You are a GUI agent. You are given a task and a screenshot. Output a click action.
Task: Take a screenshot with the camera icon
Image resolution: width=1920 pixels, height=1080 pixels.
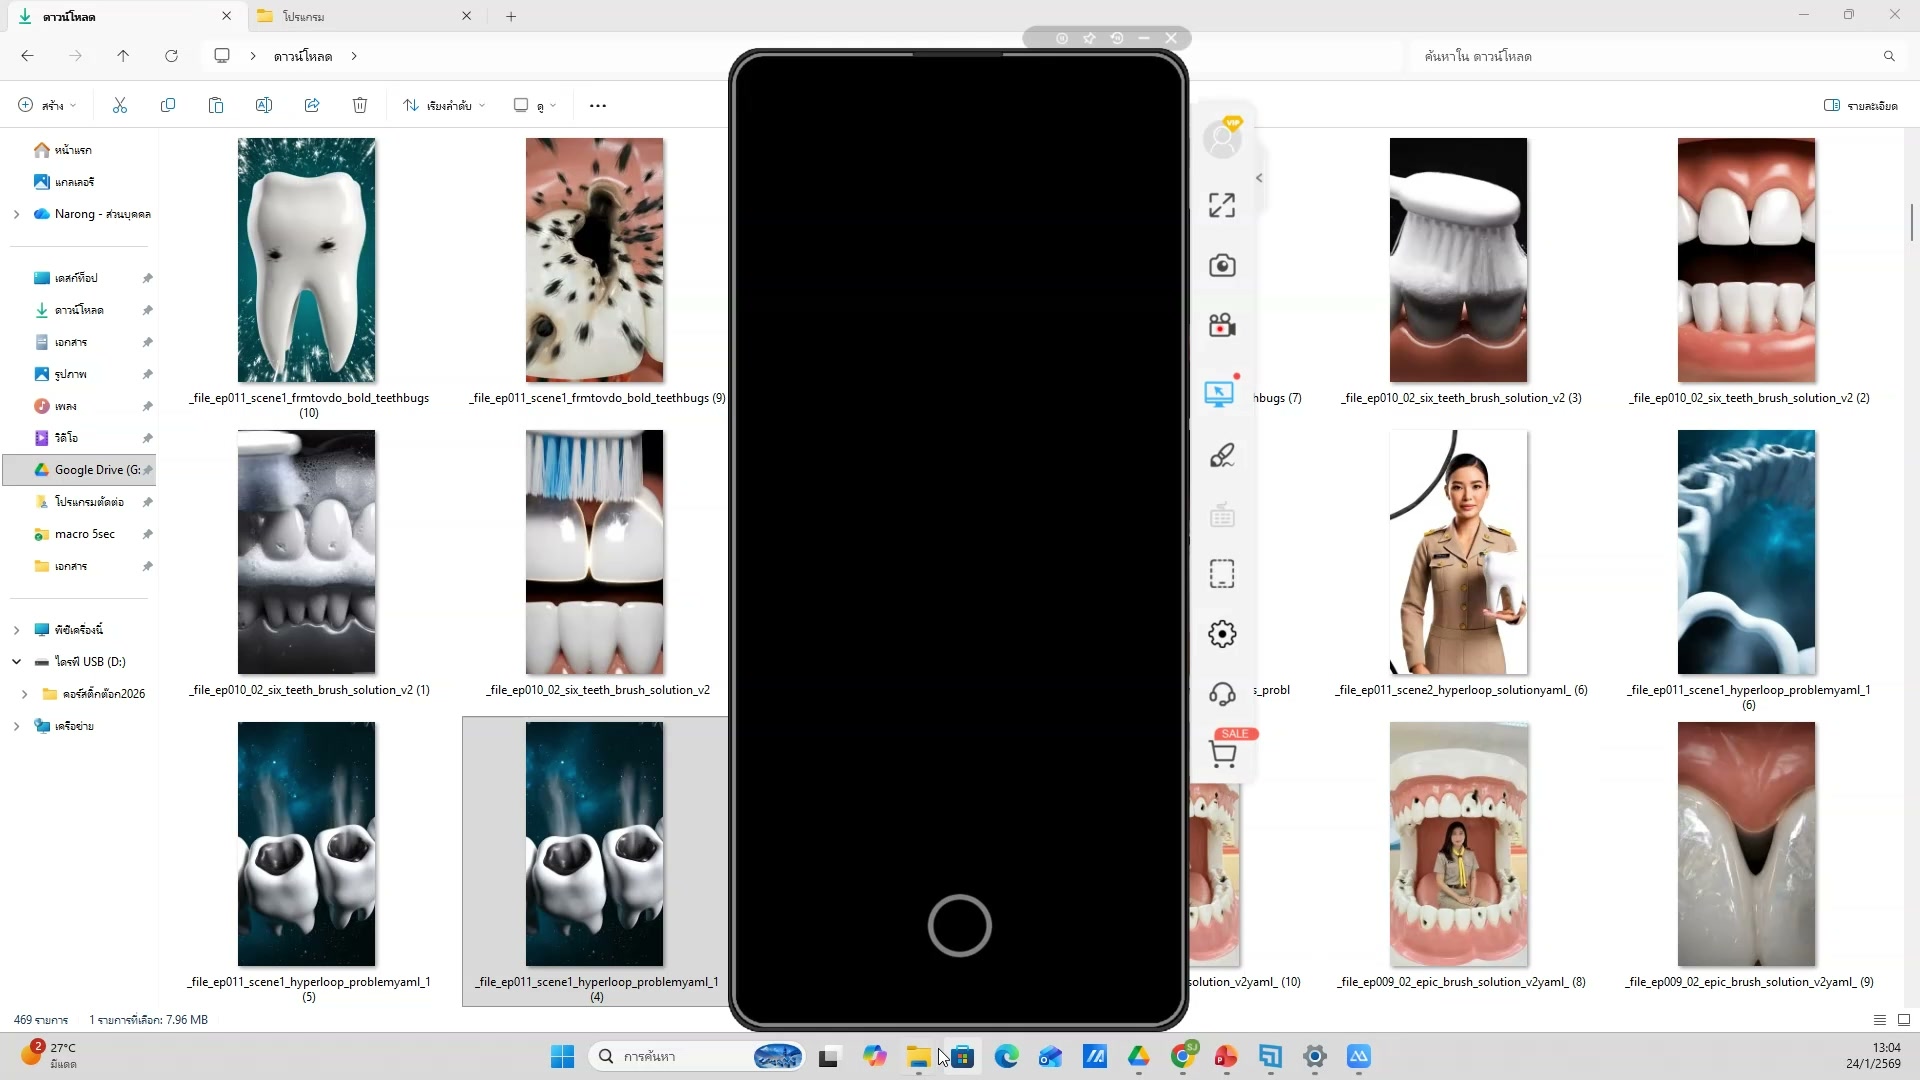[x=1221, y=265]
